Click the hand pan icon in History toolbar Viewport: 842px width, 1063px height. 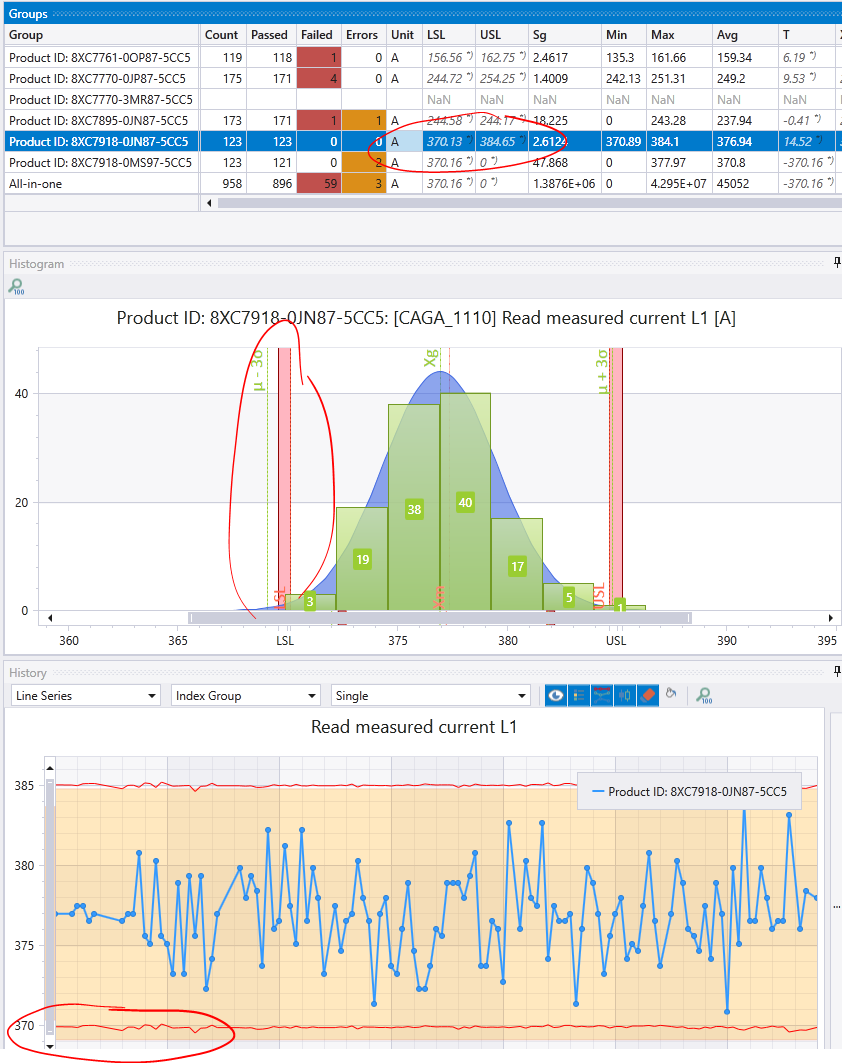[671, 694]
